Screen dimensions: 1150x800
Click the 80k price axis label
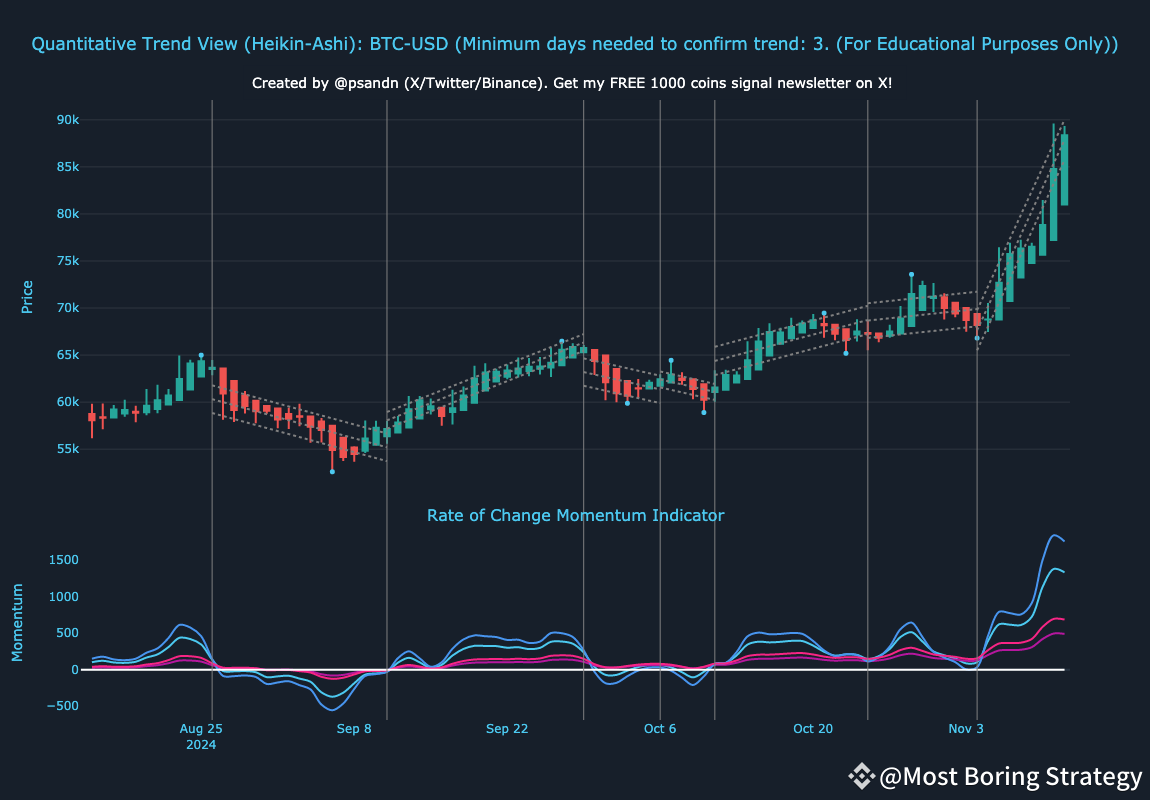click(x=67, y=214)
